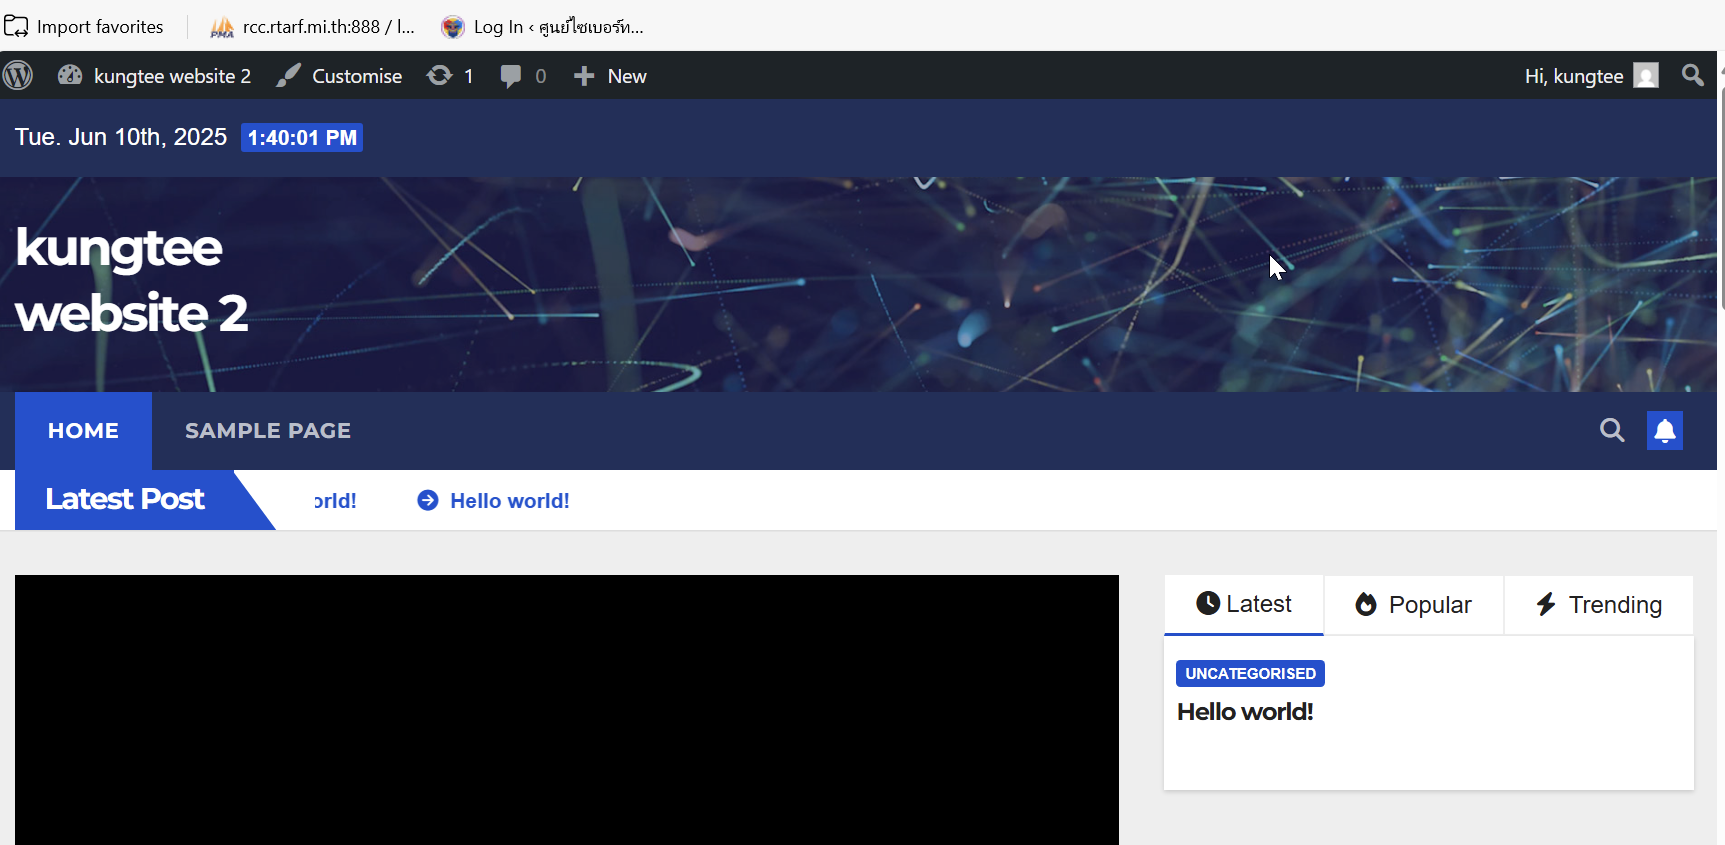The height and width of the screenshot is (845, 1725).
Task: Open the kungtee website 2 dashboard menu
Action: pos(155,76)
